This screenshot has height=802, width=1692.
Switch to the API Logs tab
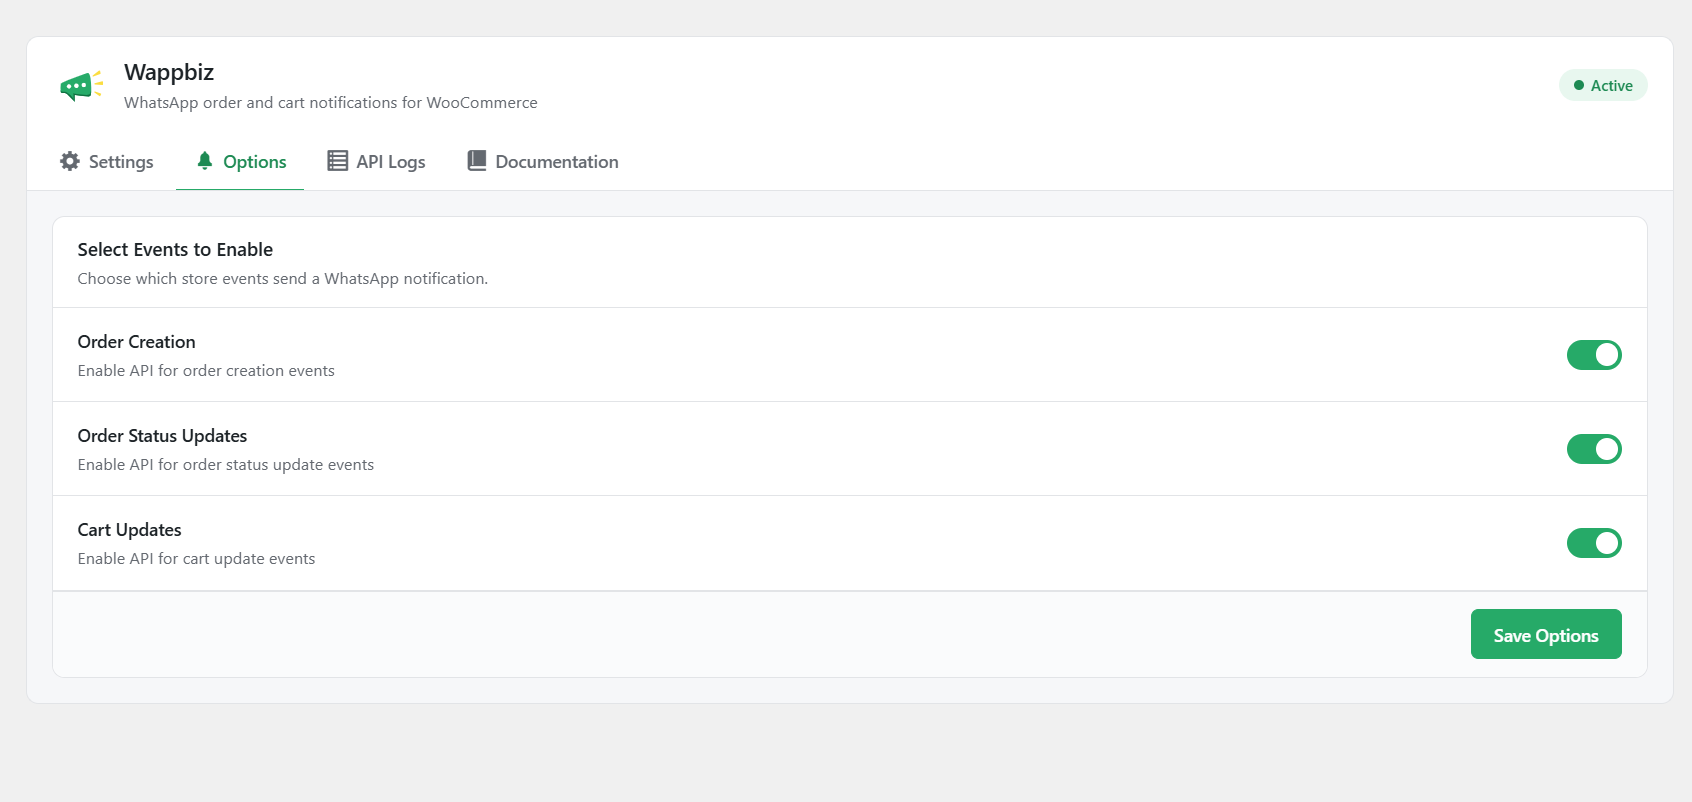(376, 162)
